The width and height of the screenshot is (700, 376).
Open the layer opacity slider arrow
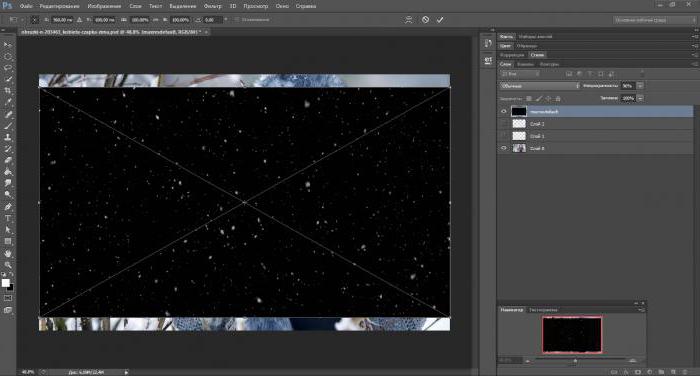coord(641,86)
